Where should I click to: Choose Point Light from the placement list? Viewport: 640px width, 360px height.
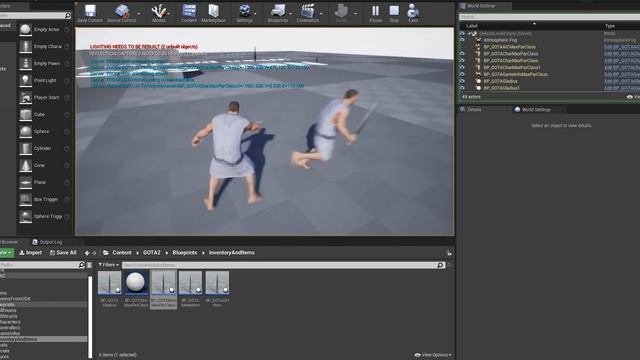click(x=44, y=80)
